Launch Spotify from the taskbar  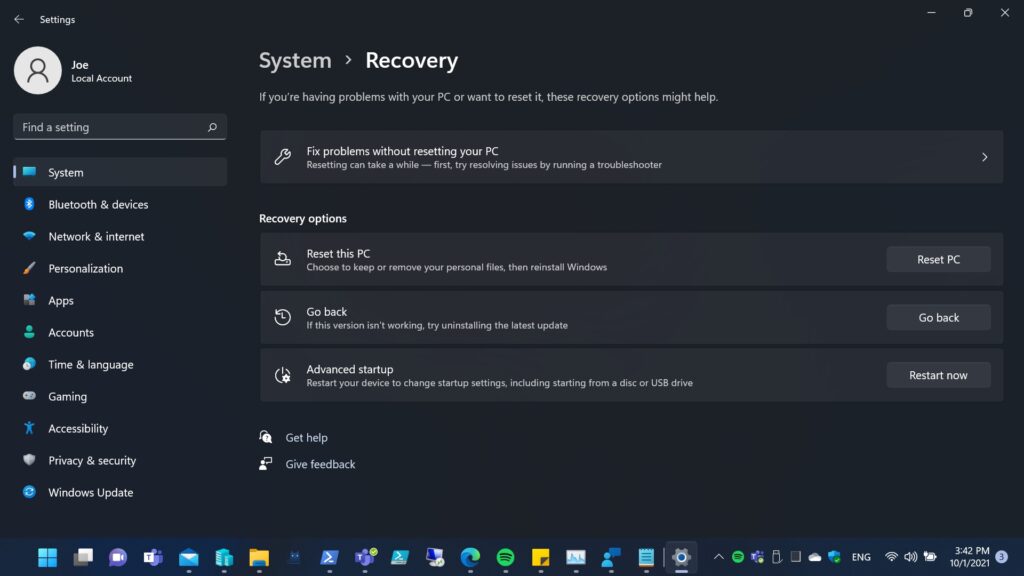[x=505, y=557]
